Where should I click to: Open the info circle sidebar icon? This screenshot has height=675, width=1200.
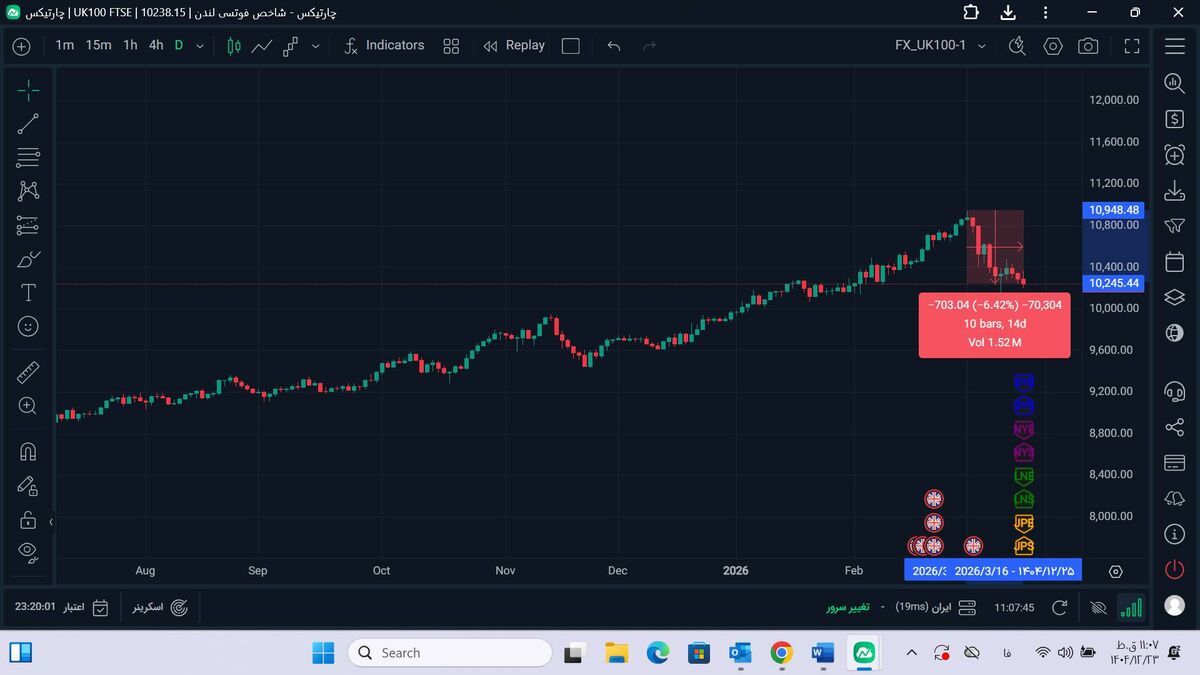[1175, 534]
